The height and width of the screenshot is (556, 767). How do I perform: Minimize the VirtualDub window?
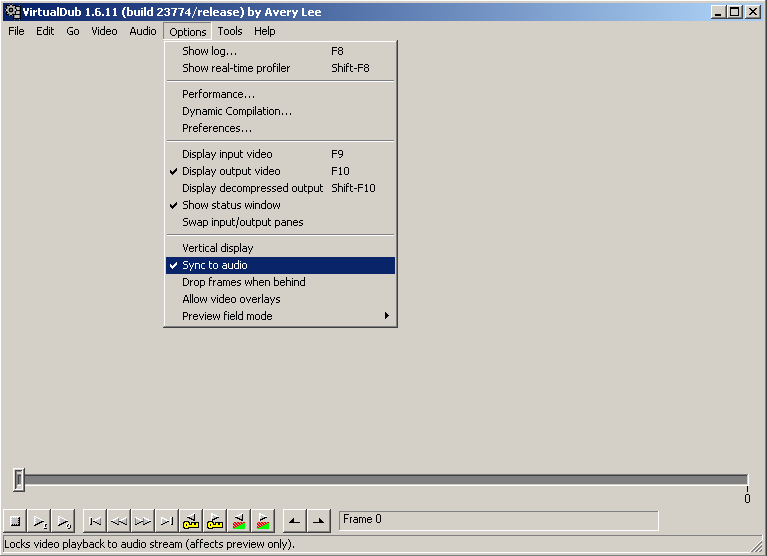coord(718,12)
